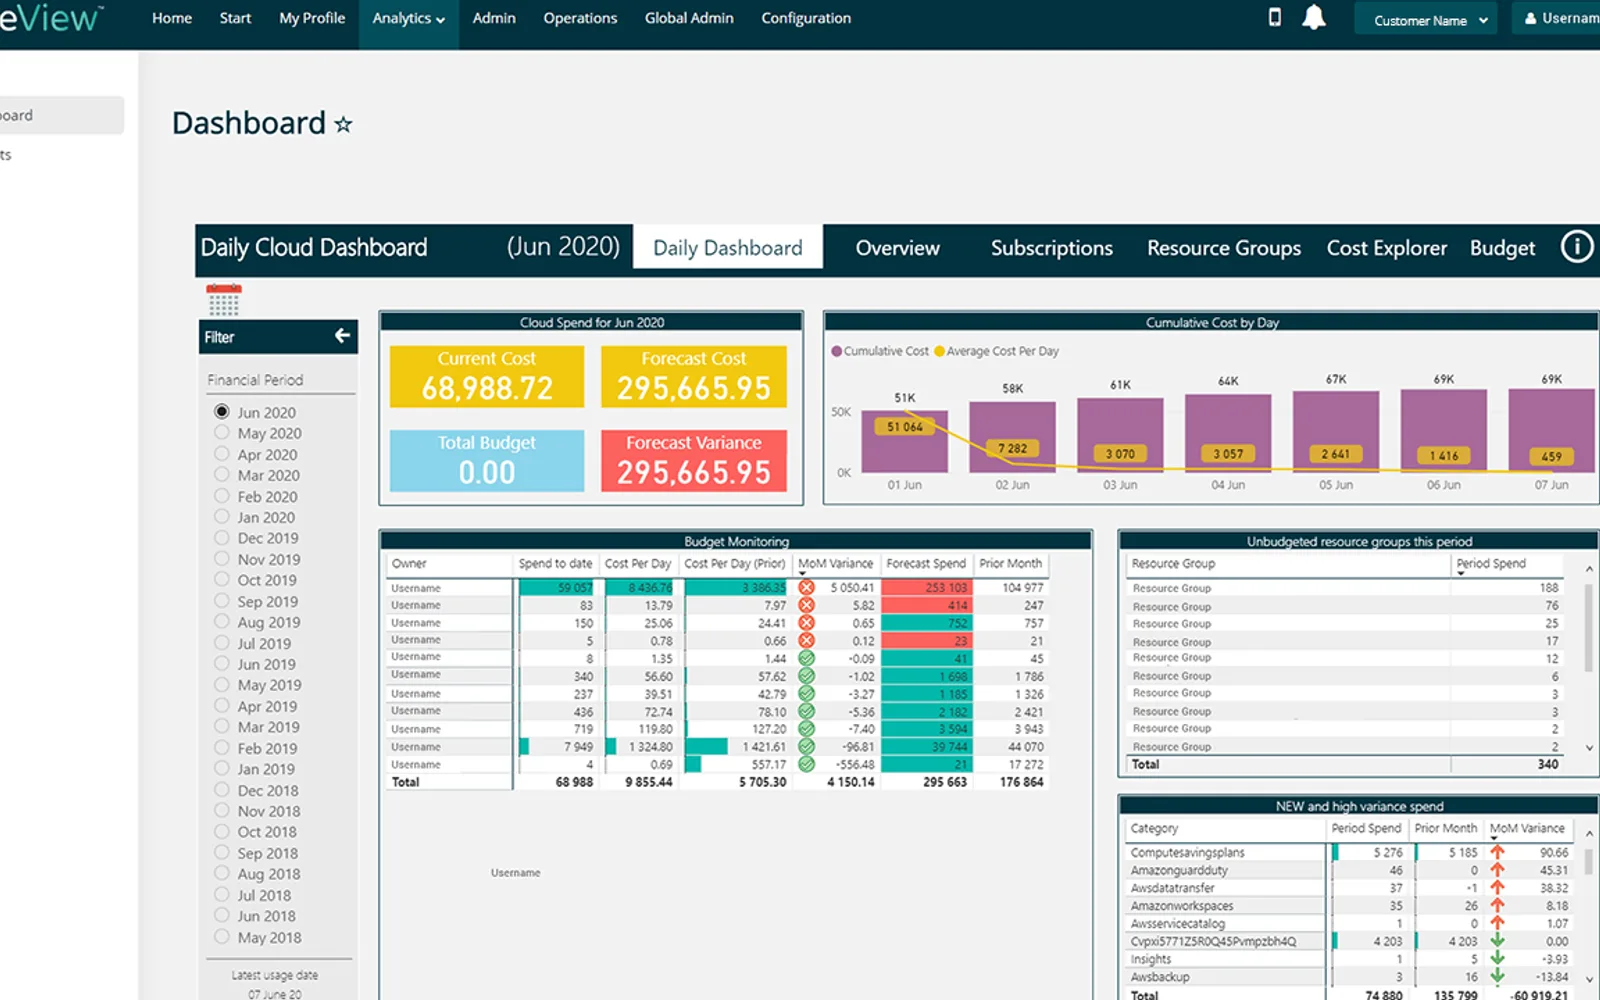Screen dimensions: 1600x1000
Task: Select Jan 2019 financial period
Action: pos(221,769)
